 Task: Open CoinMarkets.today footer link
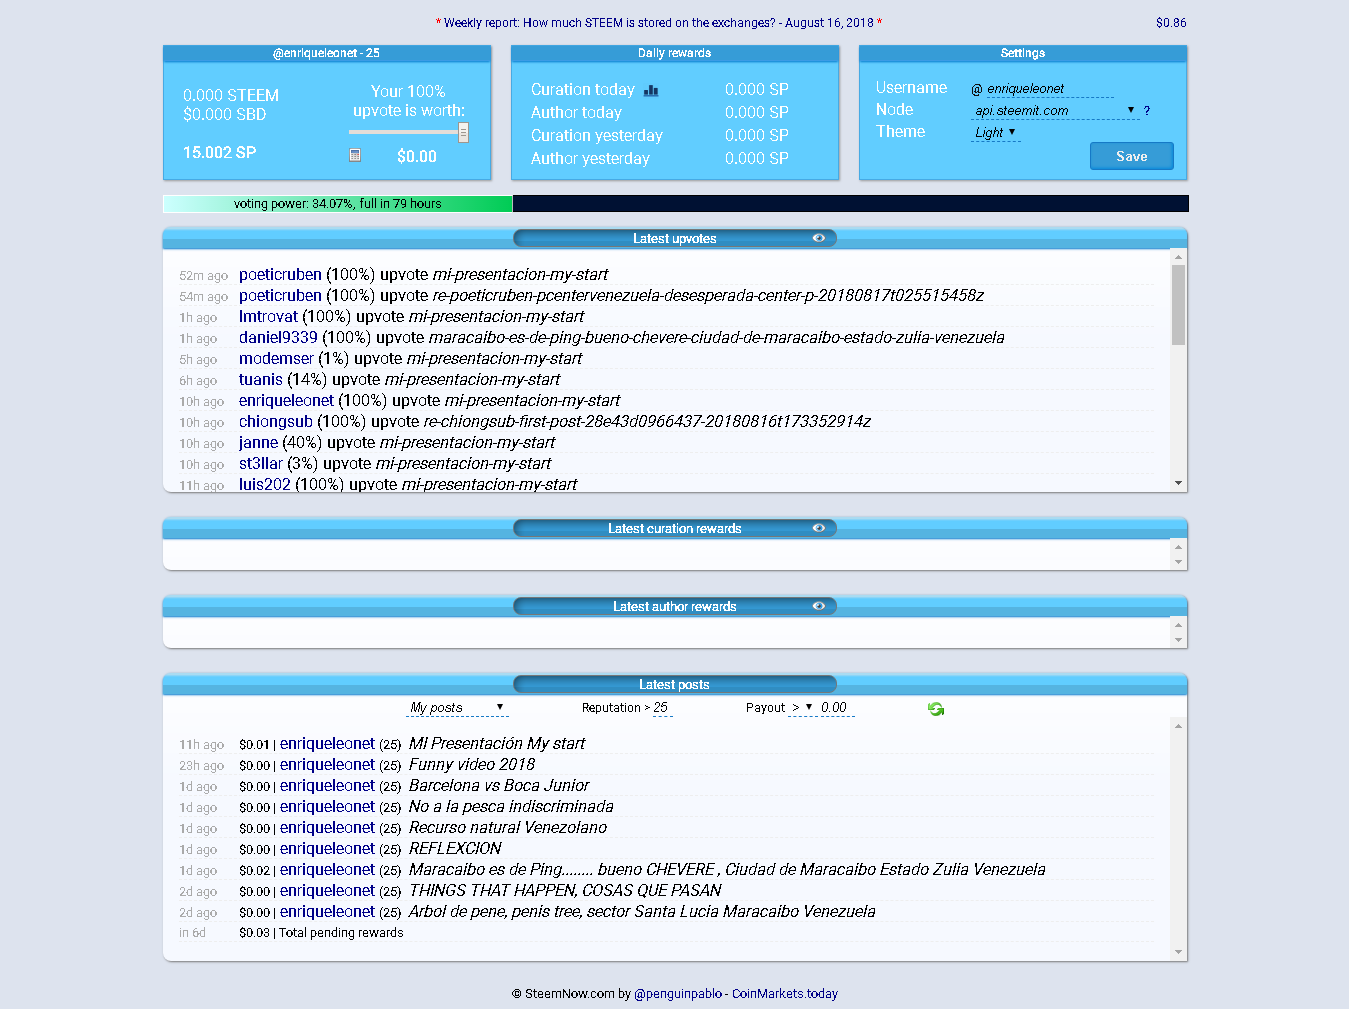(x=785, y=994)
